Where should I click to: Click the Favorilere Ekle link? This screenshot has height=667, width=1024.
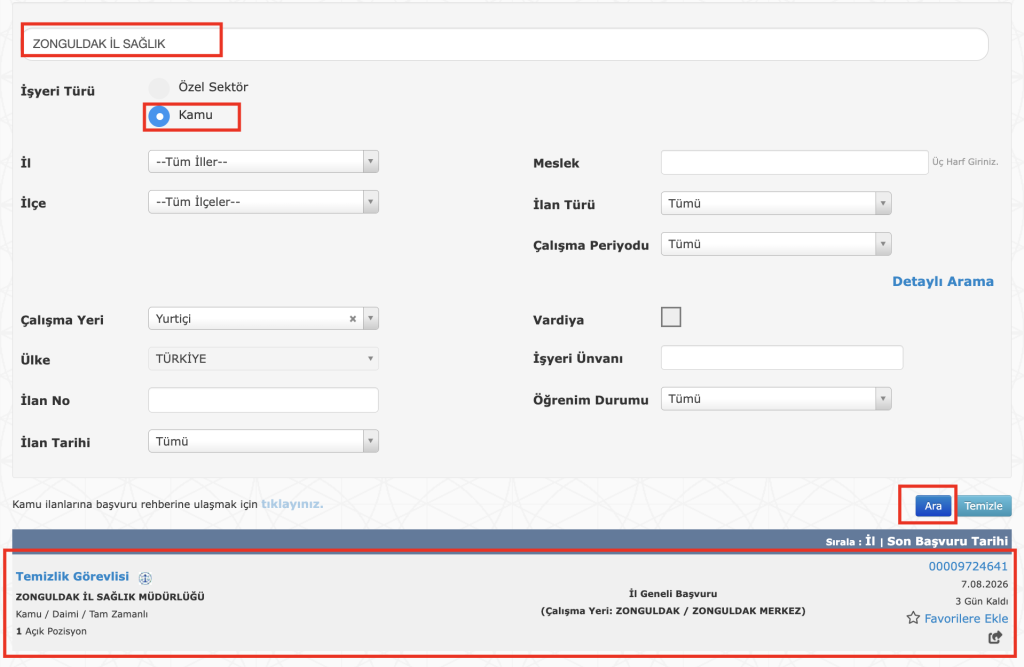point(966,618)
